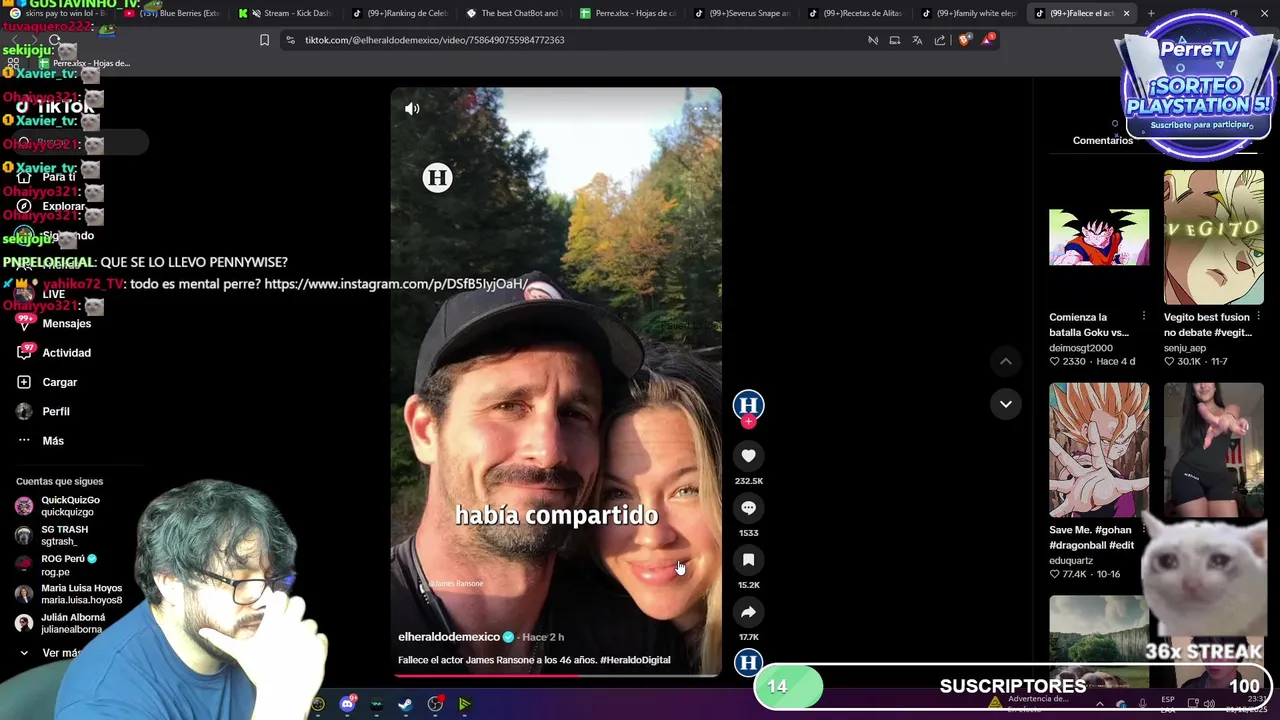Open a new browser tab
Image resolution: width=1280 pixels, height=720 pixels.
click(1151, 13)
